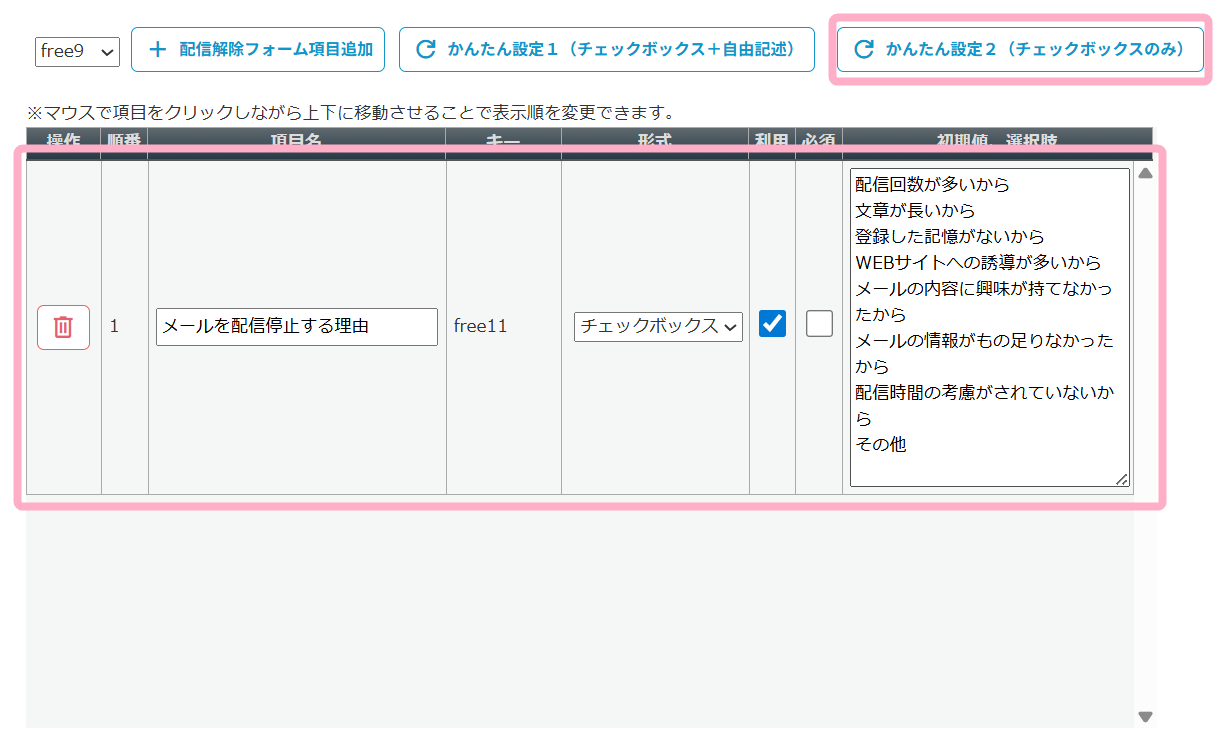This screenshot has width=1226, height=746.
Task: Click the scrollbar up arrow
Action: pos(1146,173)
